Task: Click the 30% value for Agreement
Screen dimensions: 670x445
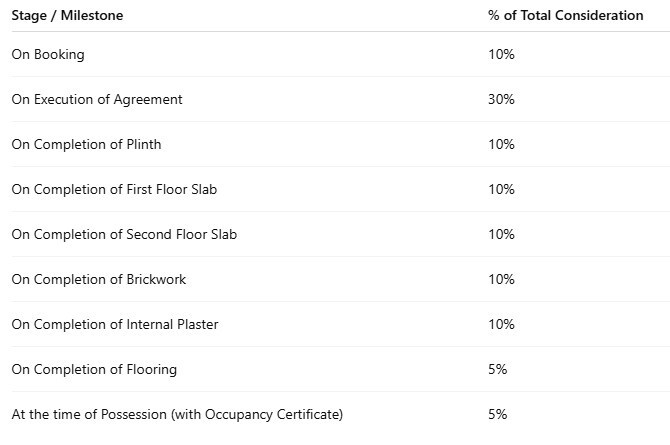Action: pos(501,99)
